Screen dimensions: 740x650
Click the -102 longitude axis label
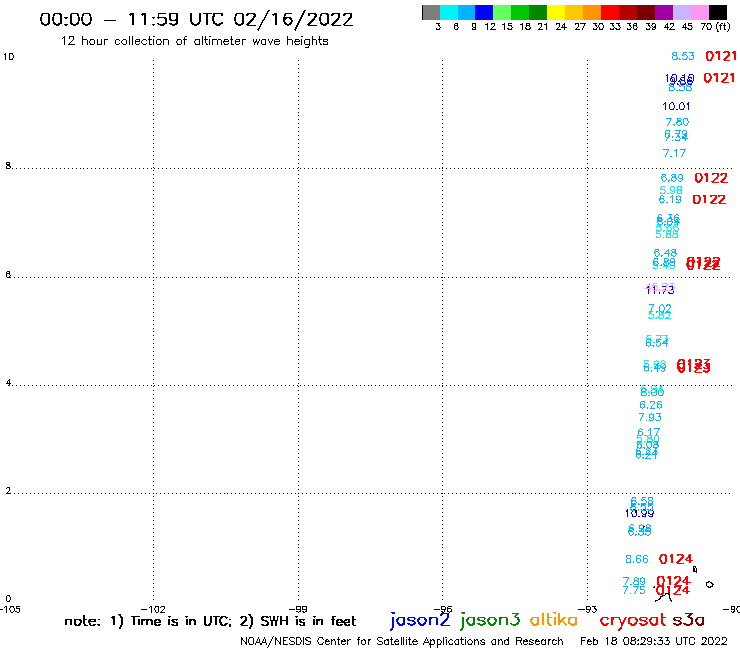coord(153,609)
